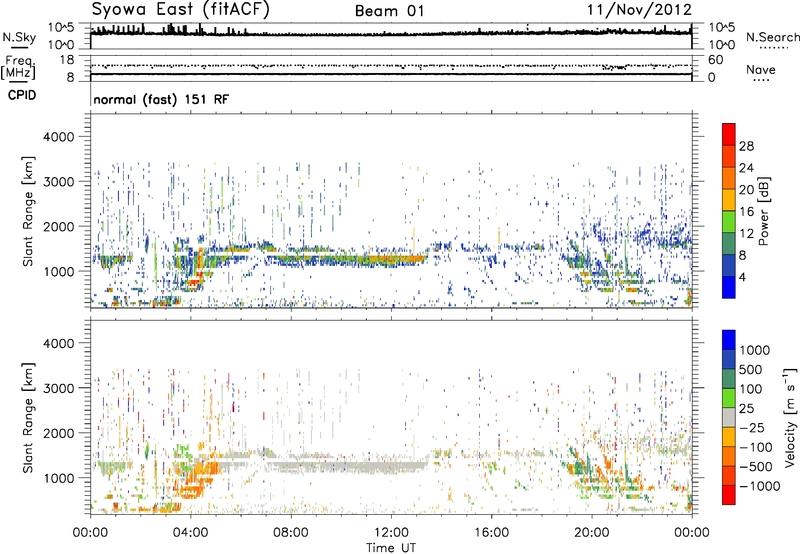Click the '04:00' time axis tick label

click(x=190, y=533)
